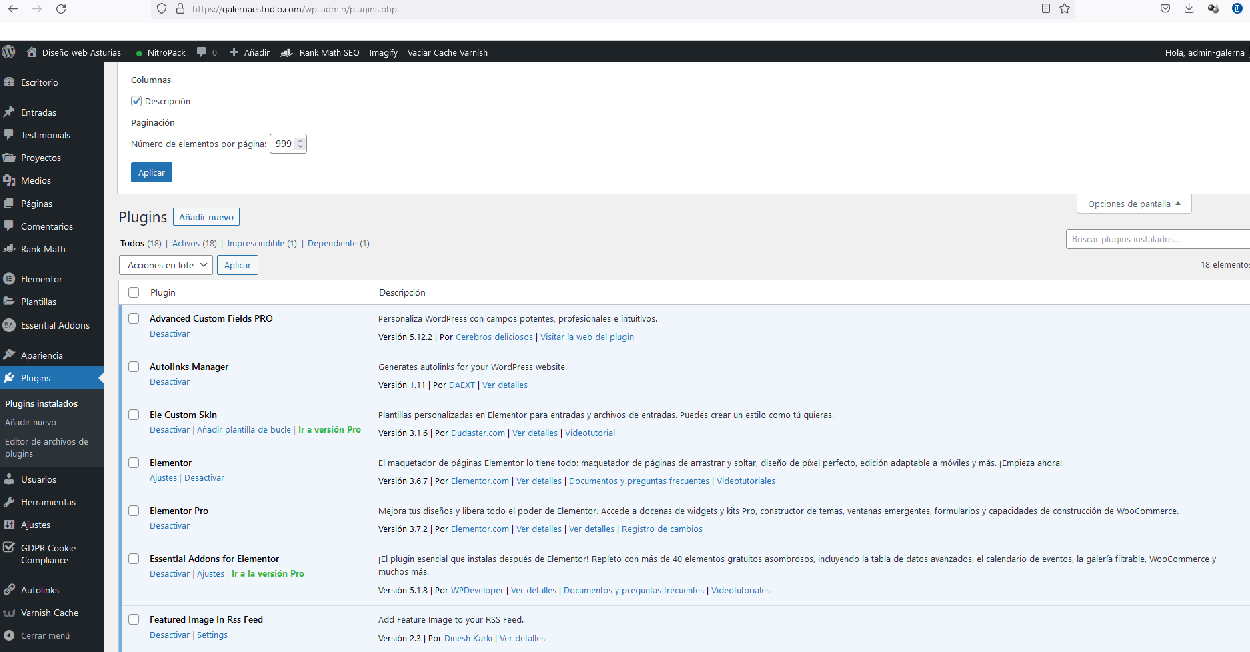The image size is (1250, 652).
Task: Click the Escritorio dashboard icon in sidebar
Action: [x=9, y=82]
